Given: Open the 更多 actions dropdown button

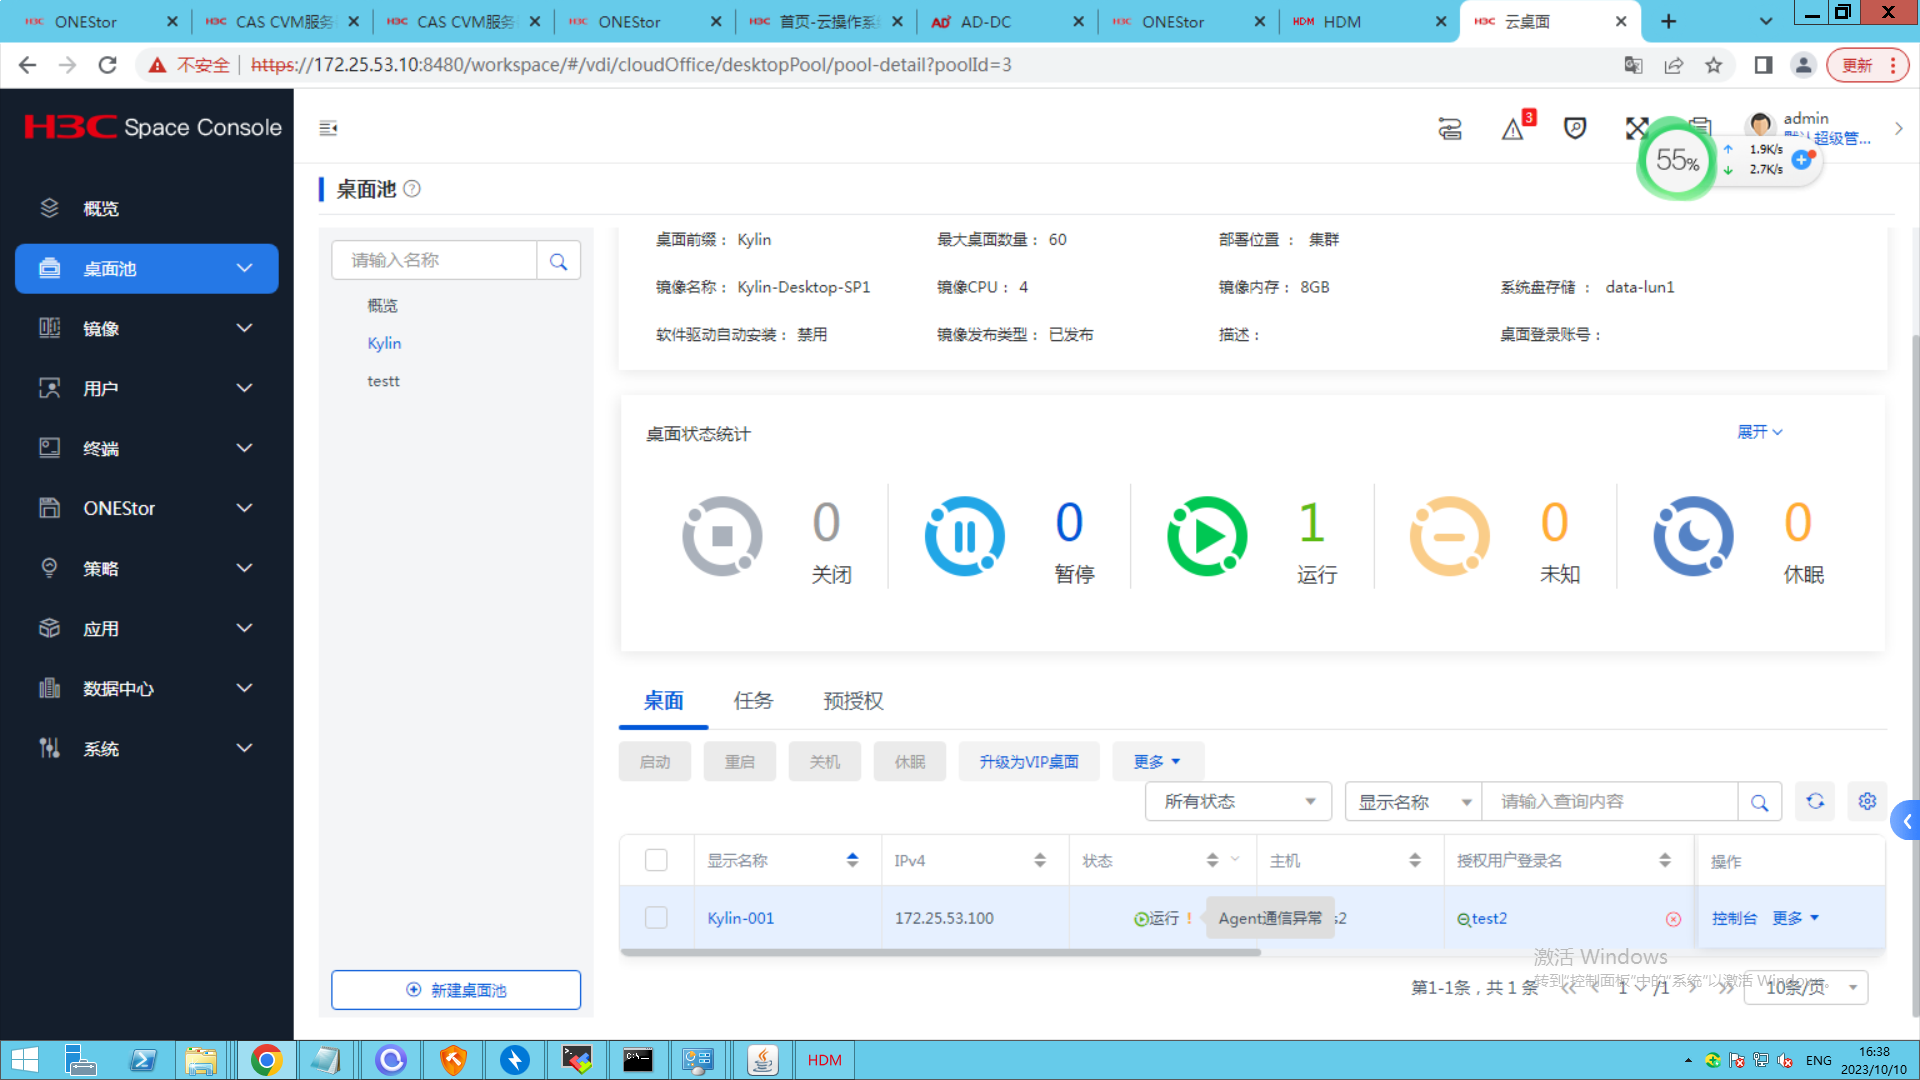Looking at the screenshot, I should tap(1156, 762).
